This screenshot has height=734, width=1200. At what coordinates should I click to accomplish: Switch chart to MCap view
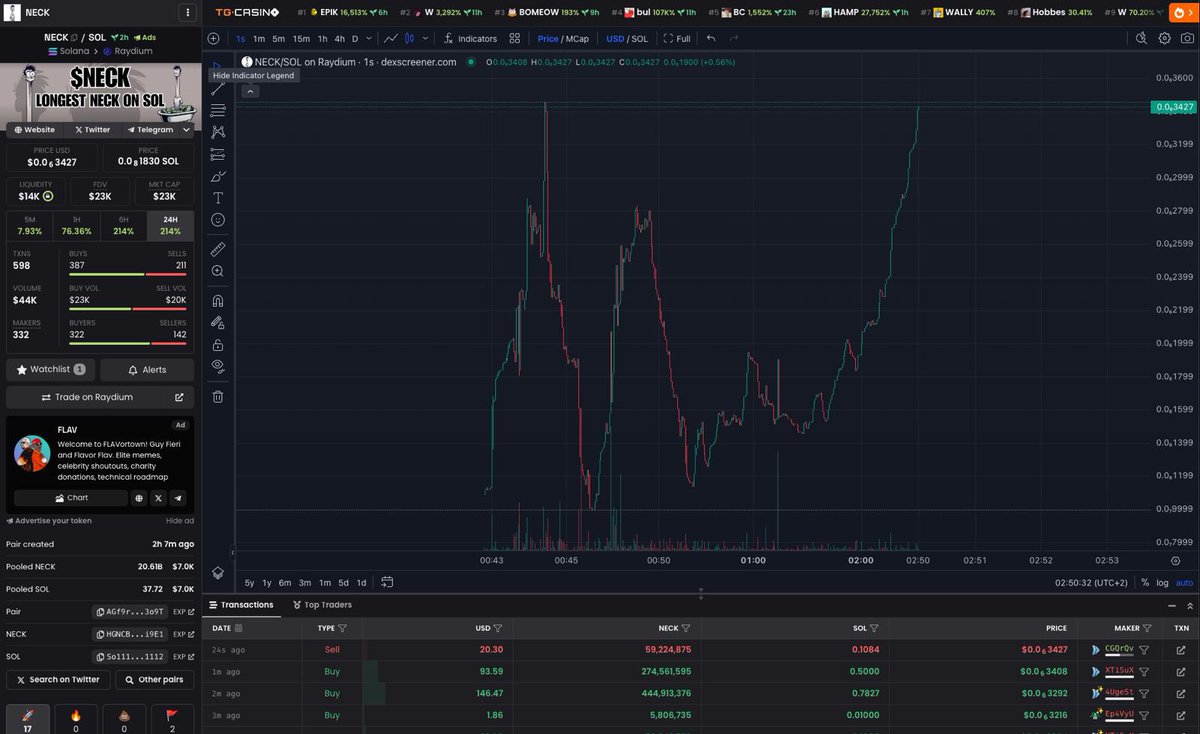pos(578,39)
